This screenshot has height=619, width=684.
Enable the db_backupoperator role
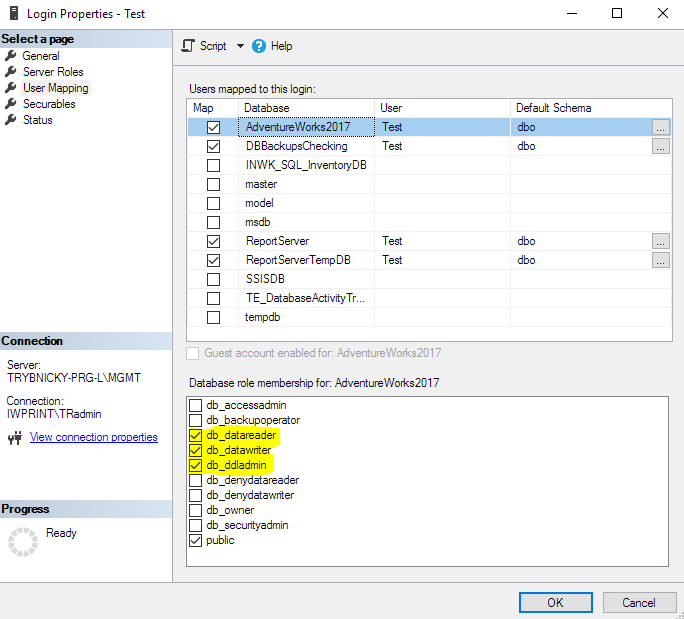click(x=195, y=421)
